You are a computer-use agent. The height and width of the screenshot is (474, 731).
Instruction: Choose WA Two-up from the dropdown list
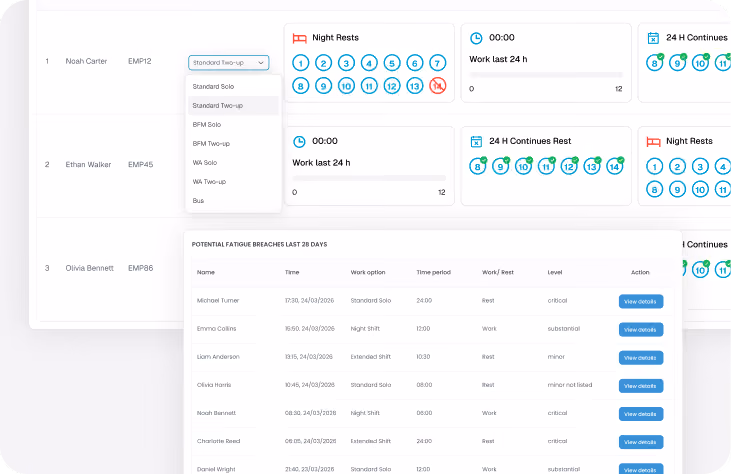233,182
